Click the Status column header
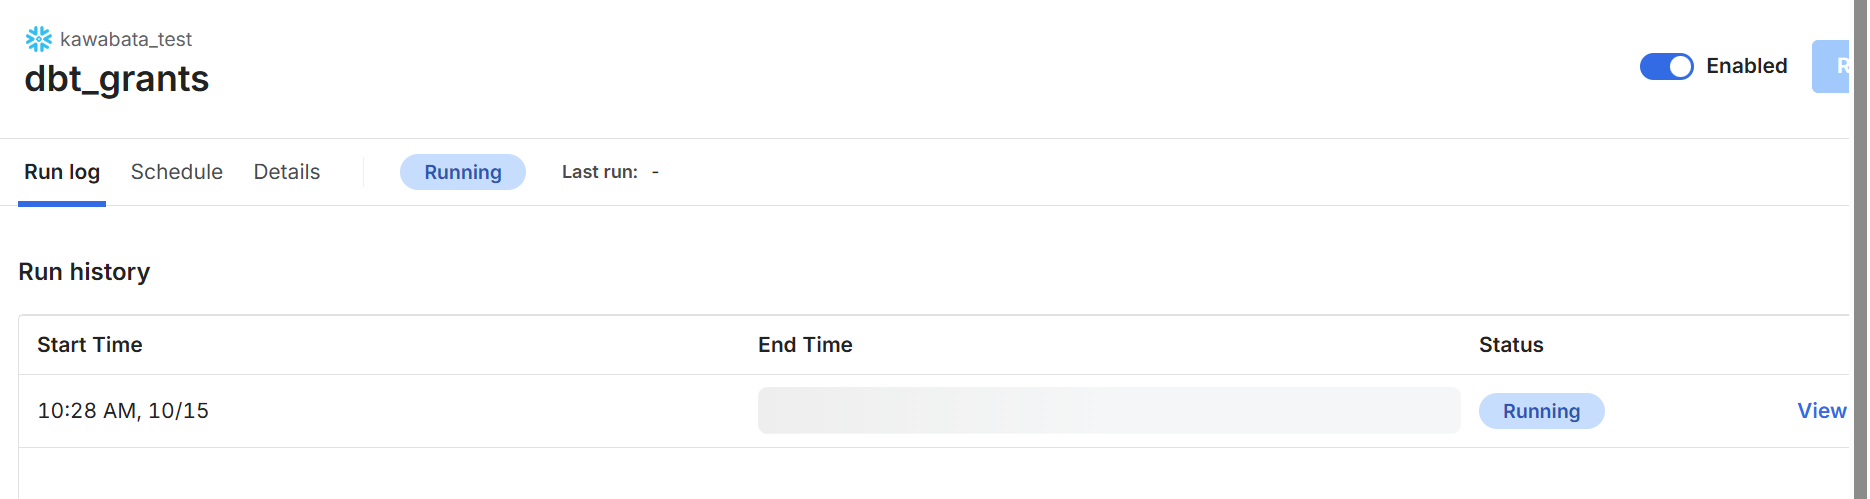Image resolution: width=1870 pixels, height=499 pixels. [1511, 345]
